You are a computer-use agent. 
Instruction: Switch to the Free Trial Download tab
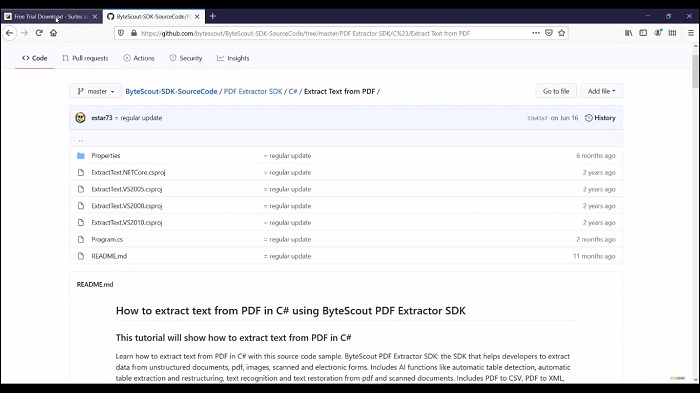pos(51,17)
